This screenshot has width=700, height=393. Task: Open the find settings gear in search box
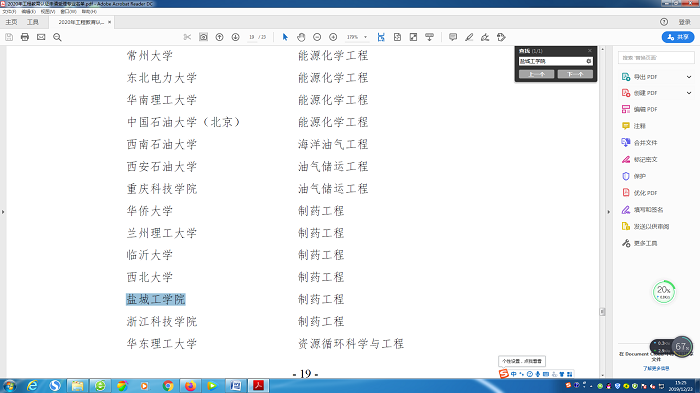[x=589, y=61]
